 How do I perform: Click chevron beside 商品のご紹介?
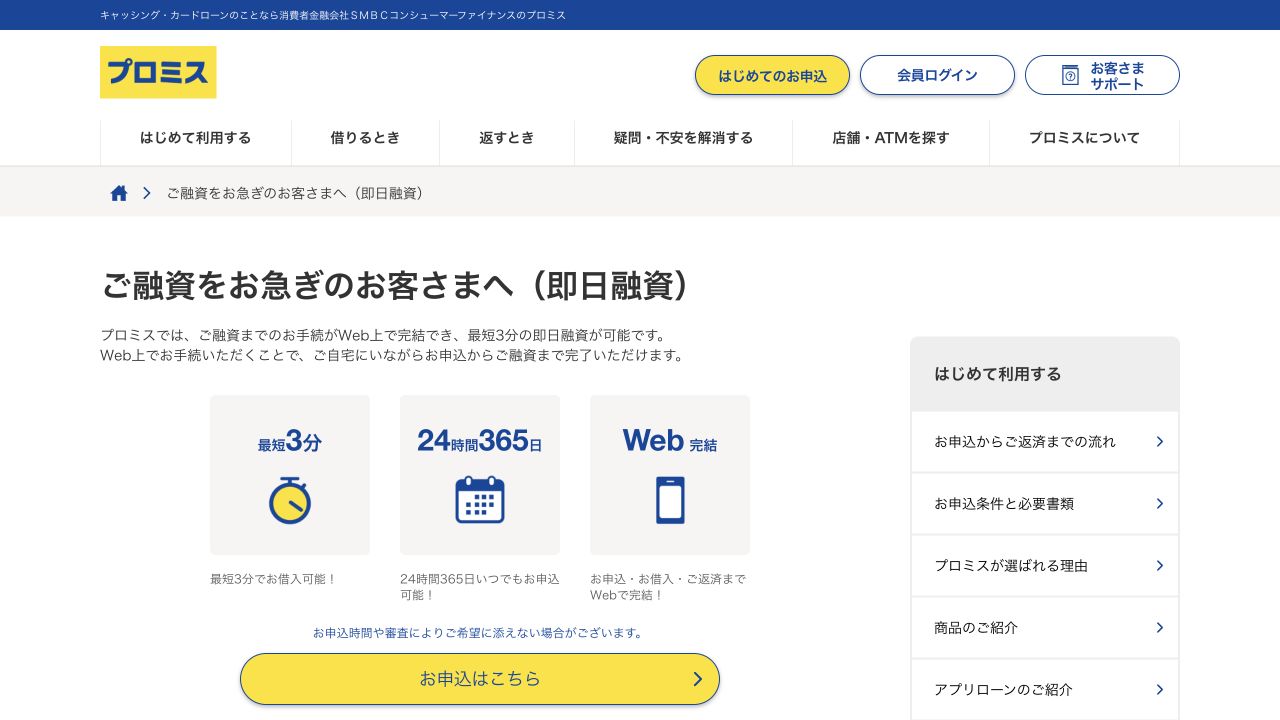(x=1160, y=628)
